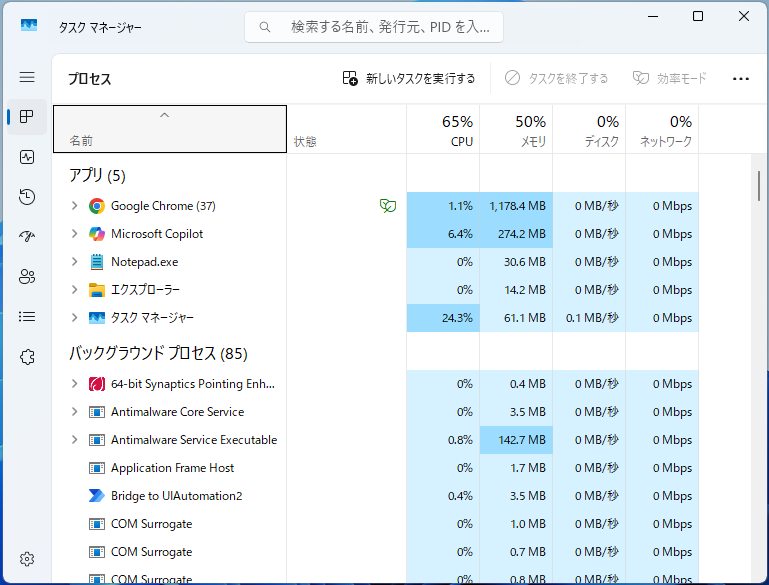The width and height of the screenshot is (769, 585).
Task: Expand the タスク マネージャー process
Action: (x=75, y=318)
